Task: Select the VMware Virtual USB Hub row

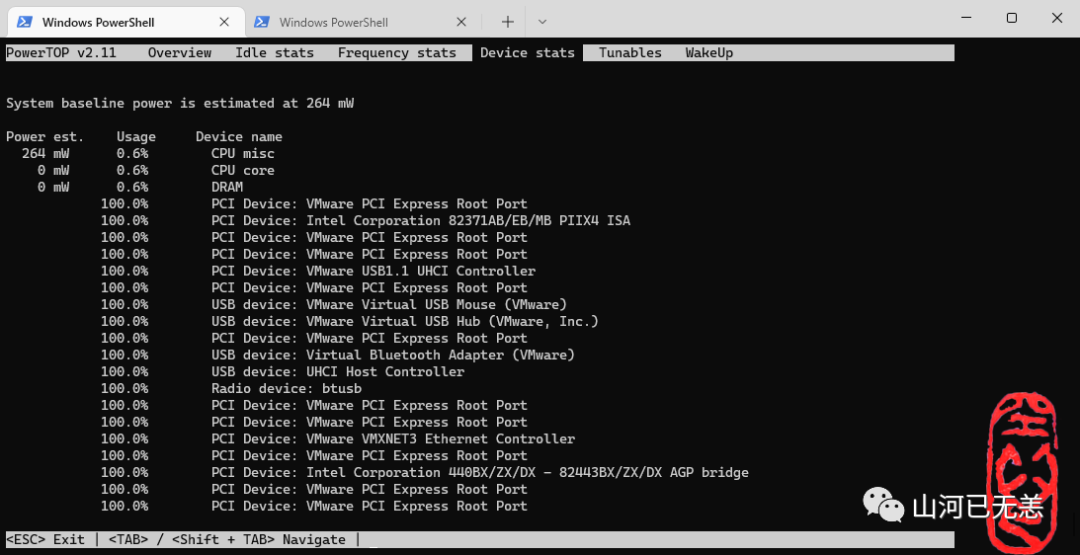Action: coord(350,322)
